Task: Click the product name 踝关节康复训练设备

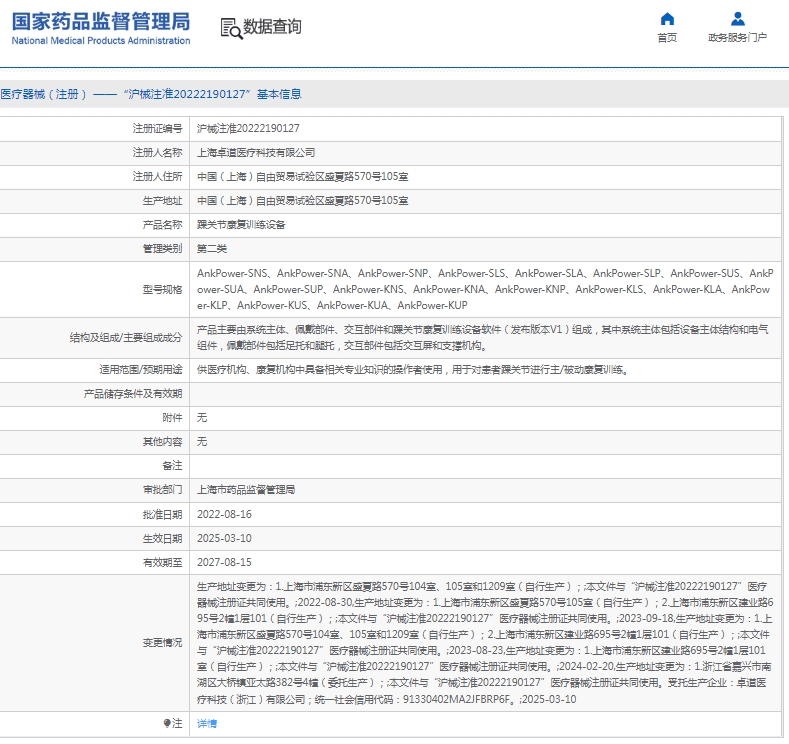Action: tap(241, 225)
